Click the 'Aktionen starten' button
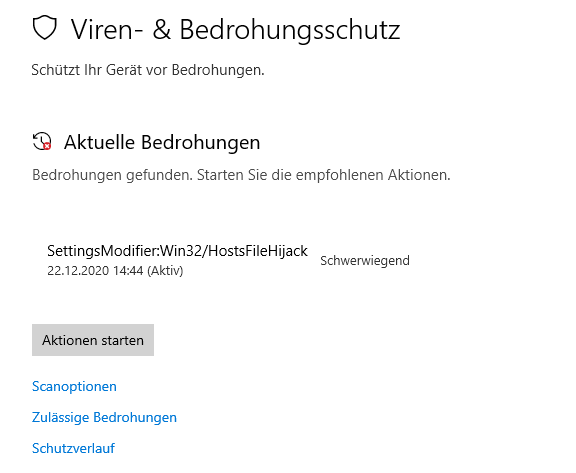576x473 pixels. coord(93,340)
